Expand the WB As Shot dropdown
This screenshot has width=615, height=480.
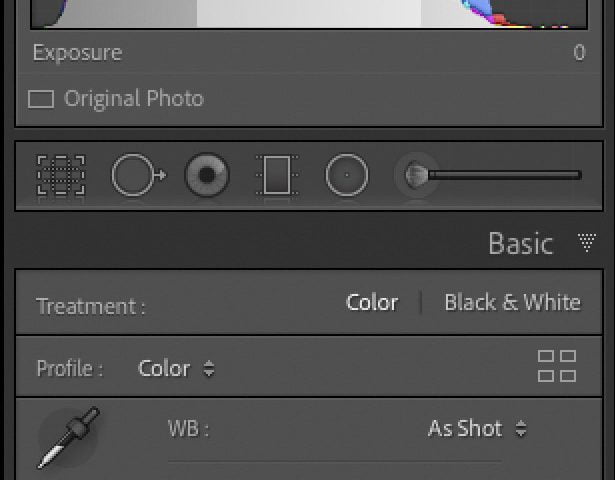[477, 429]
